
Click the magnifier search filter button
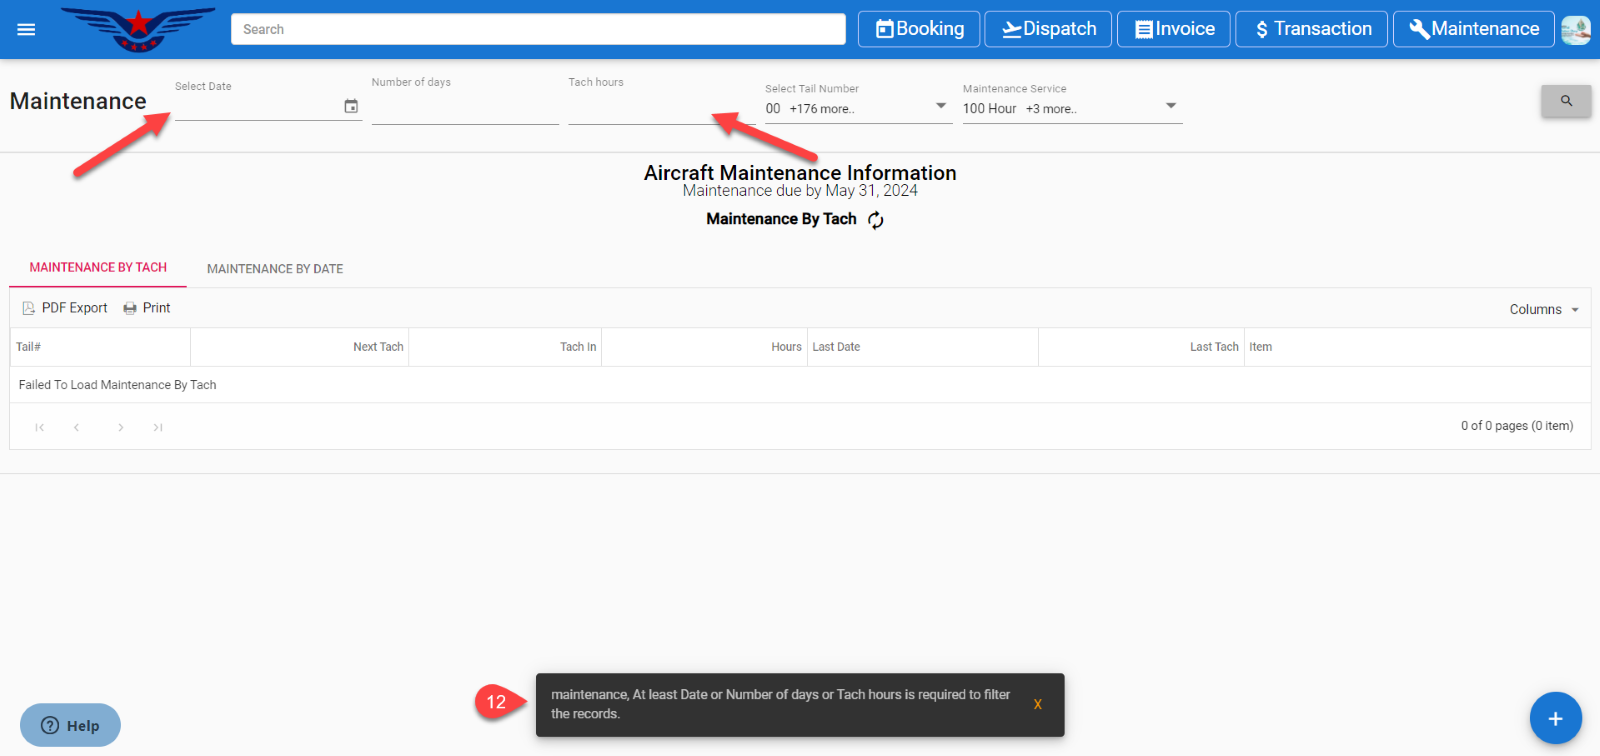[x=1565, y=101]
